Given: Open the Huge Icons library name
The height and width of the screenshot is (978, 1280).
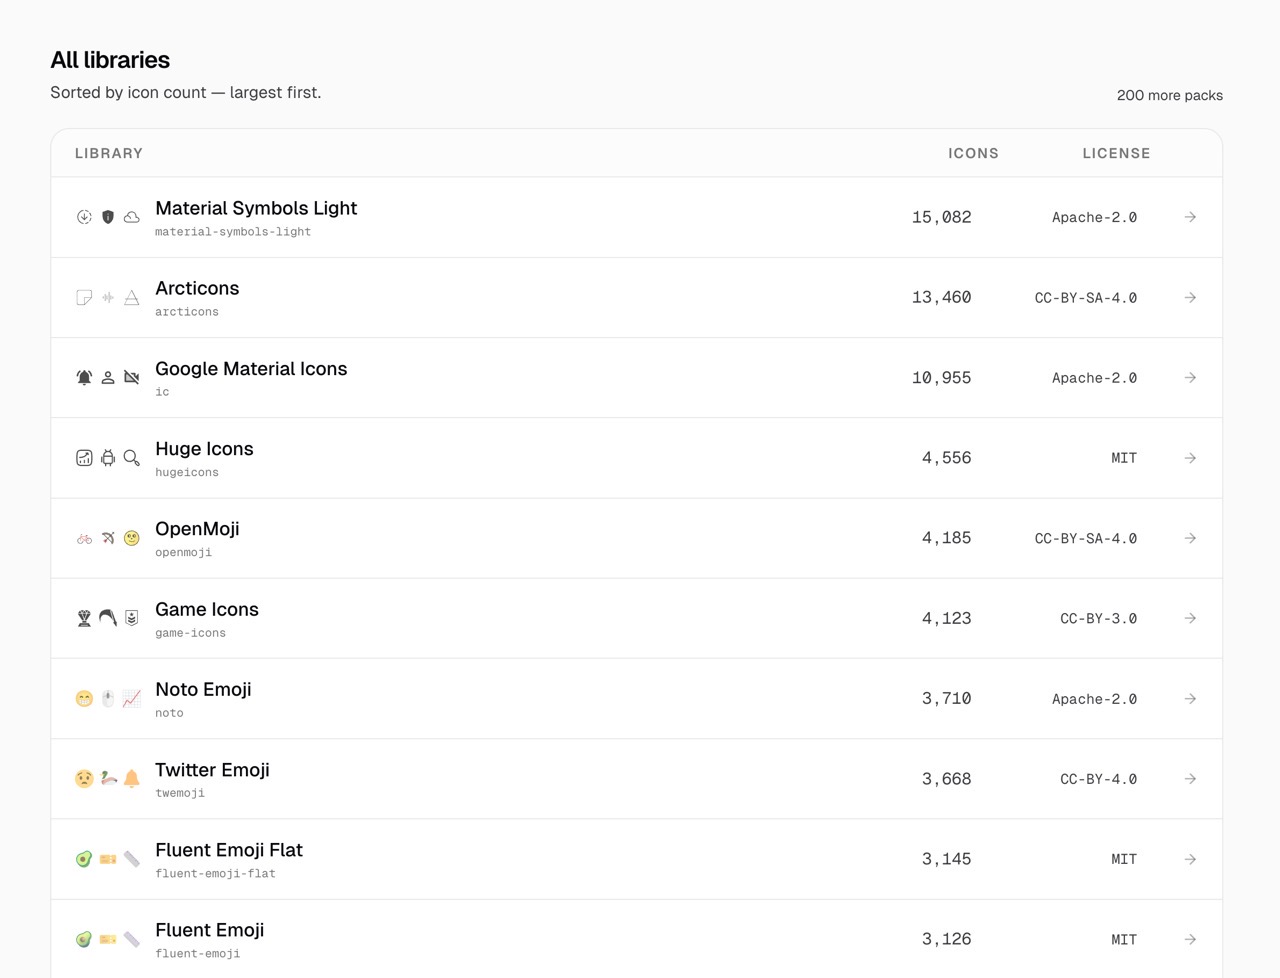Looking at the screenshot, I should pyautogui.click(x=204, y=449).
